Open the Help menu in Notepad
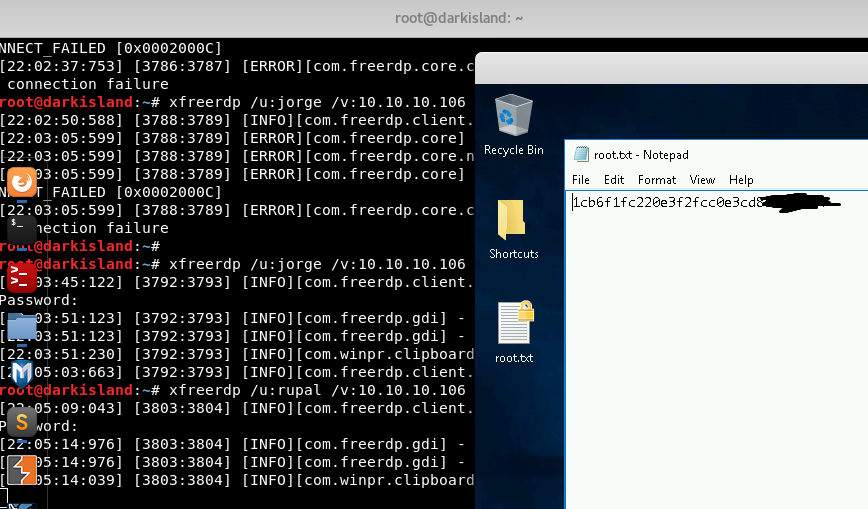 click(741, 180)
